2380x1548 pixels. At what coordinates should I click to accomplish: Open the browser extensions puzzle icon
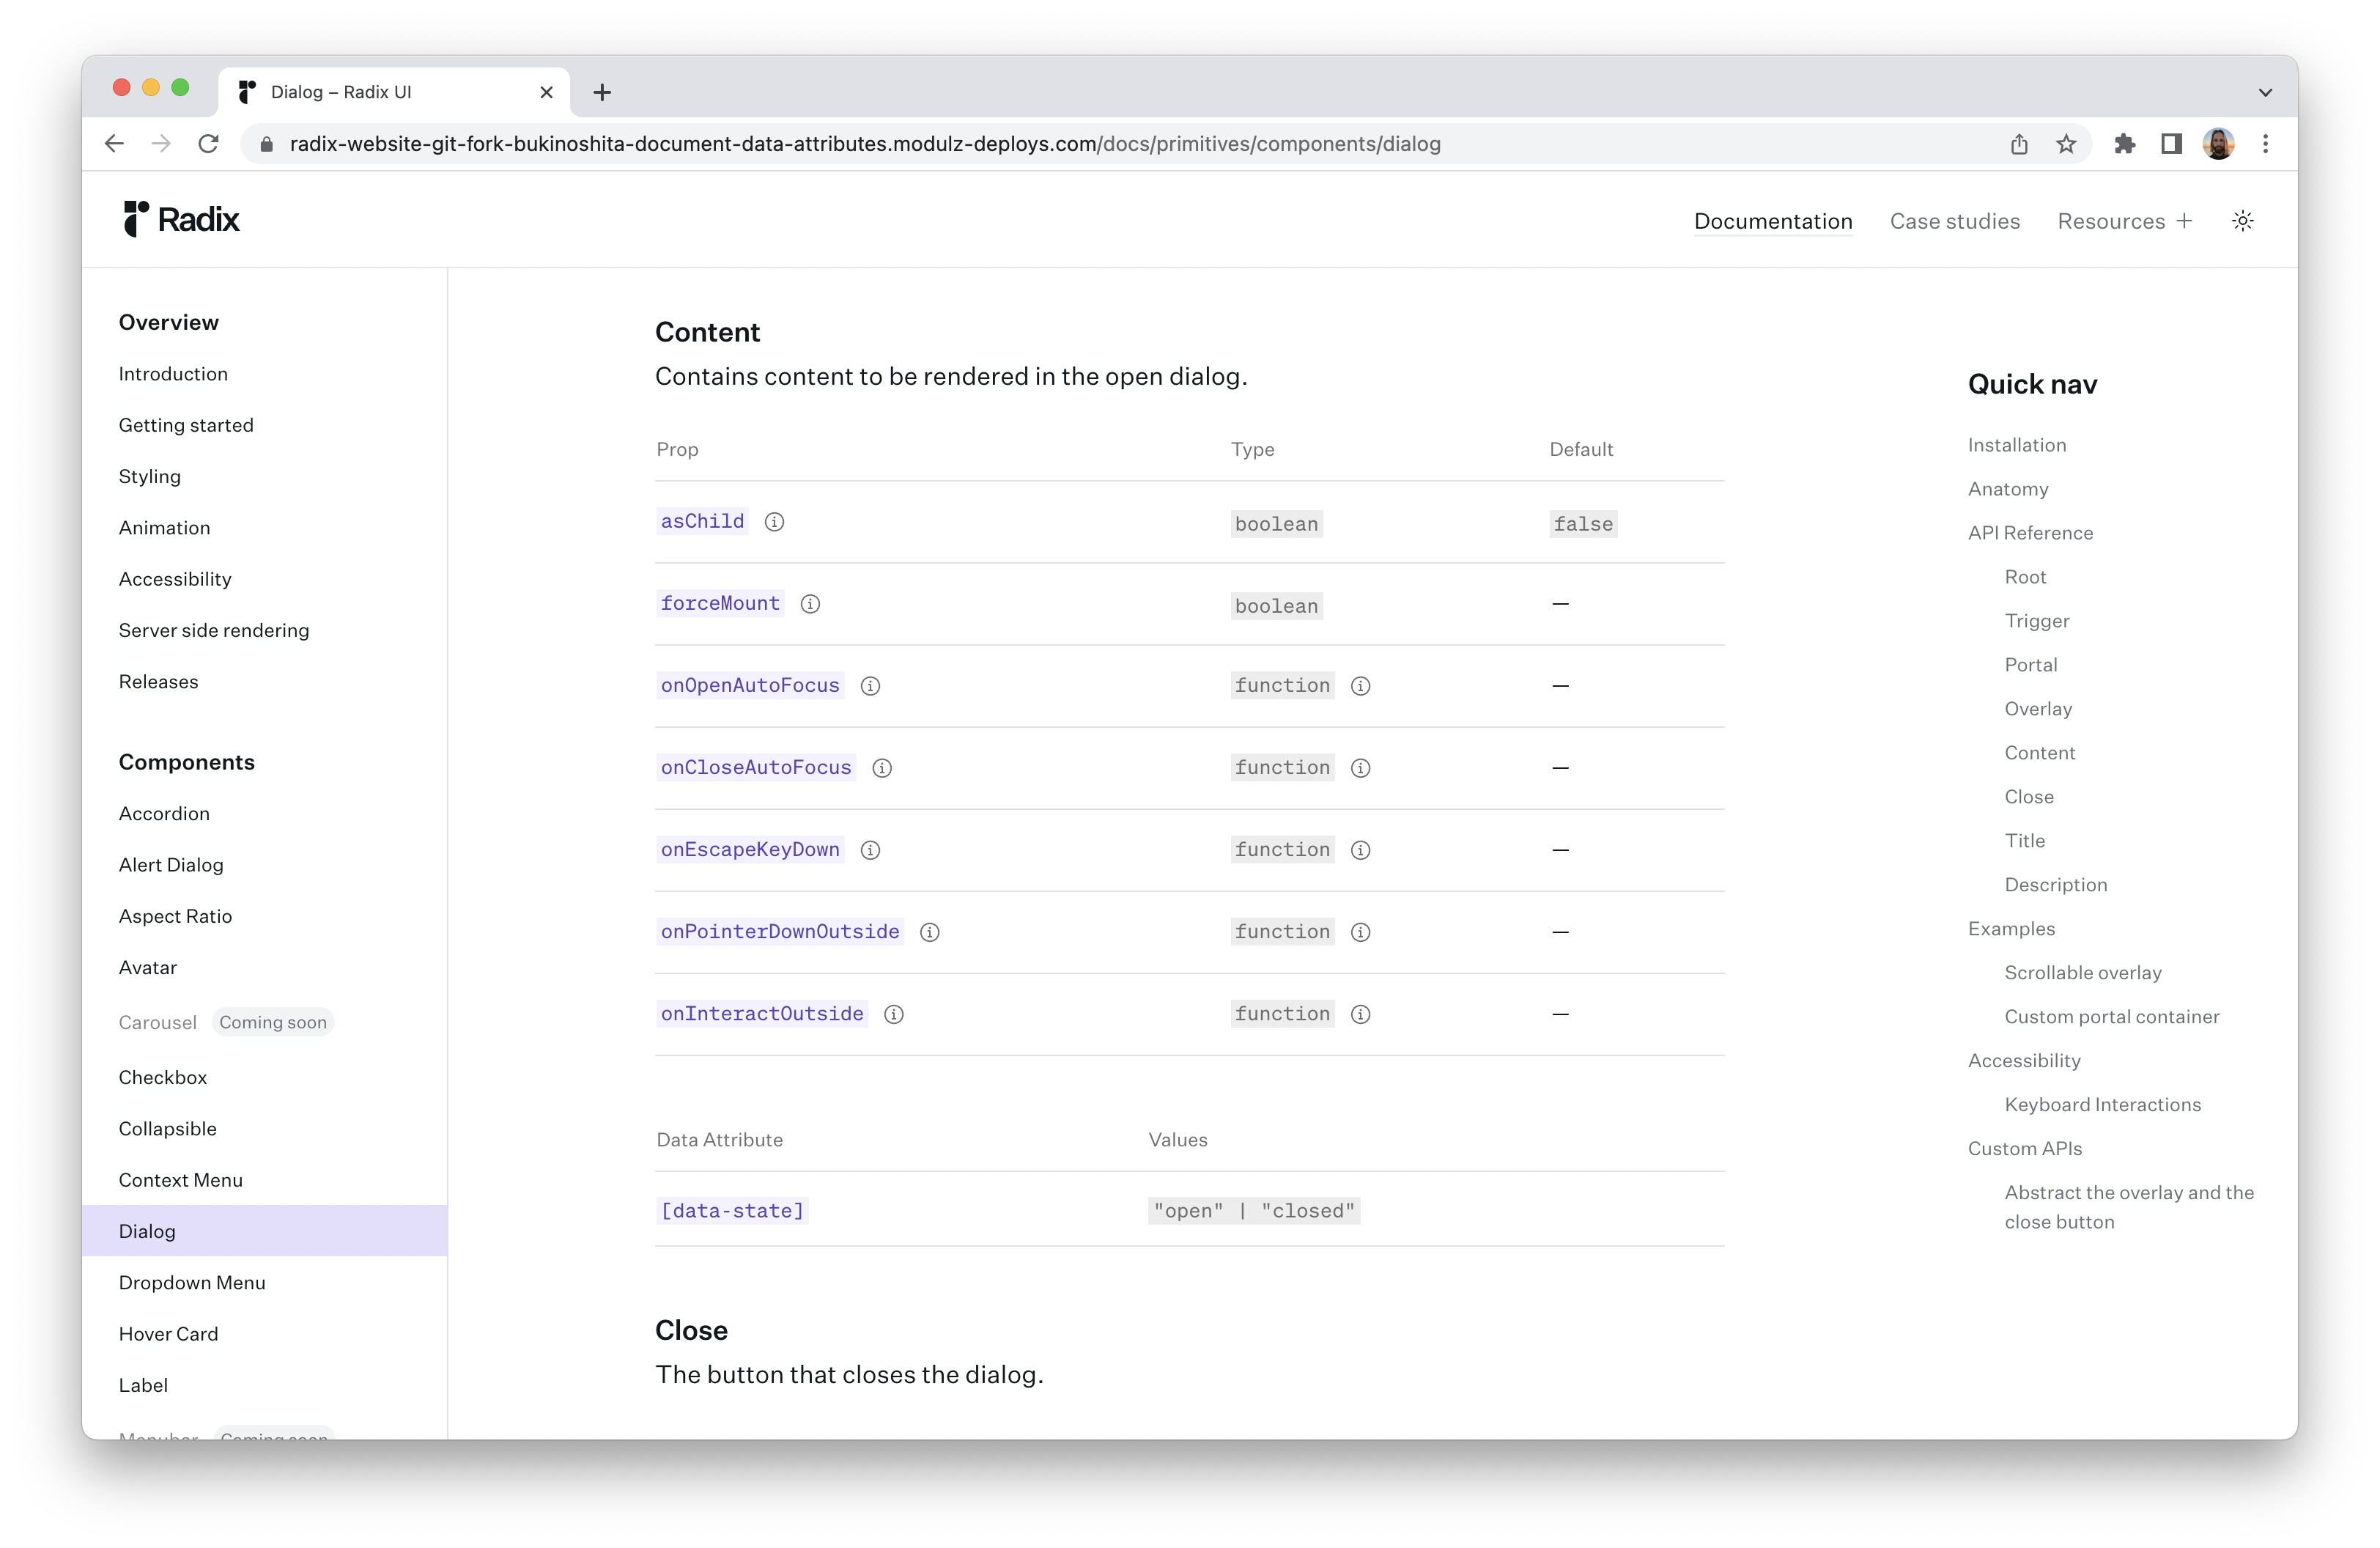click(x=2124, y=144)
